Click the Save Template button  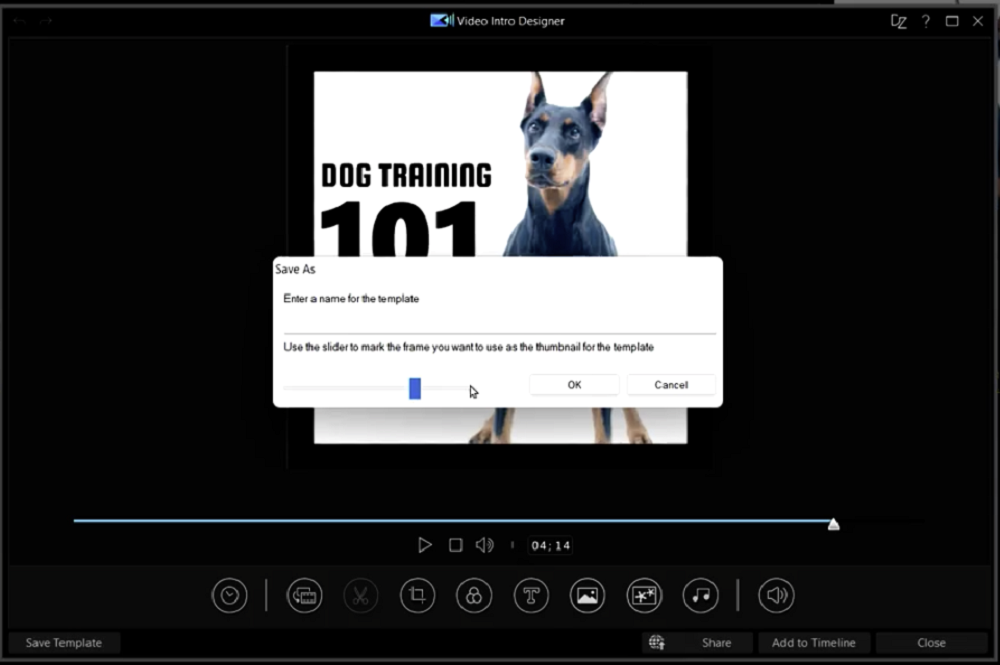tap(64, 643)
